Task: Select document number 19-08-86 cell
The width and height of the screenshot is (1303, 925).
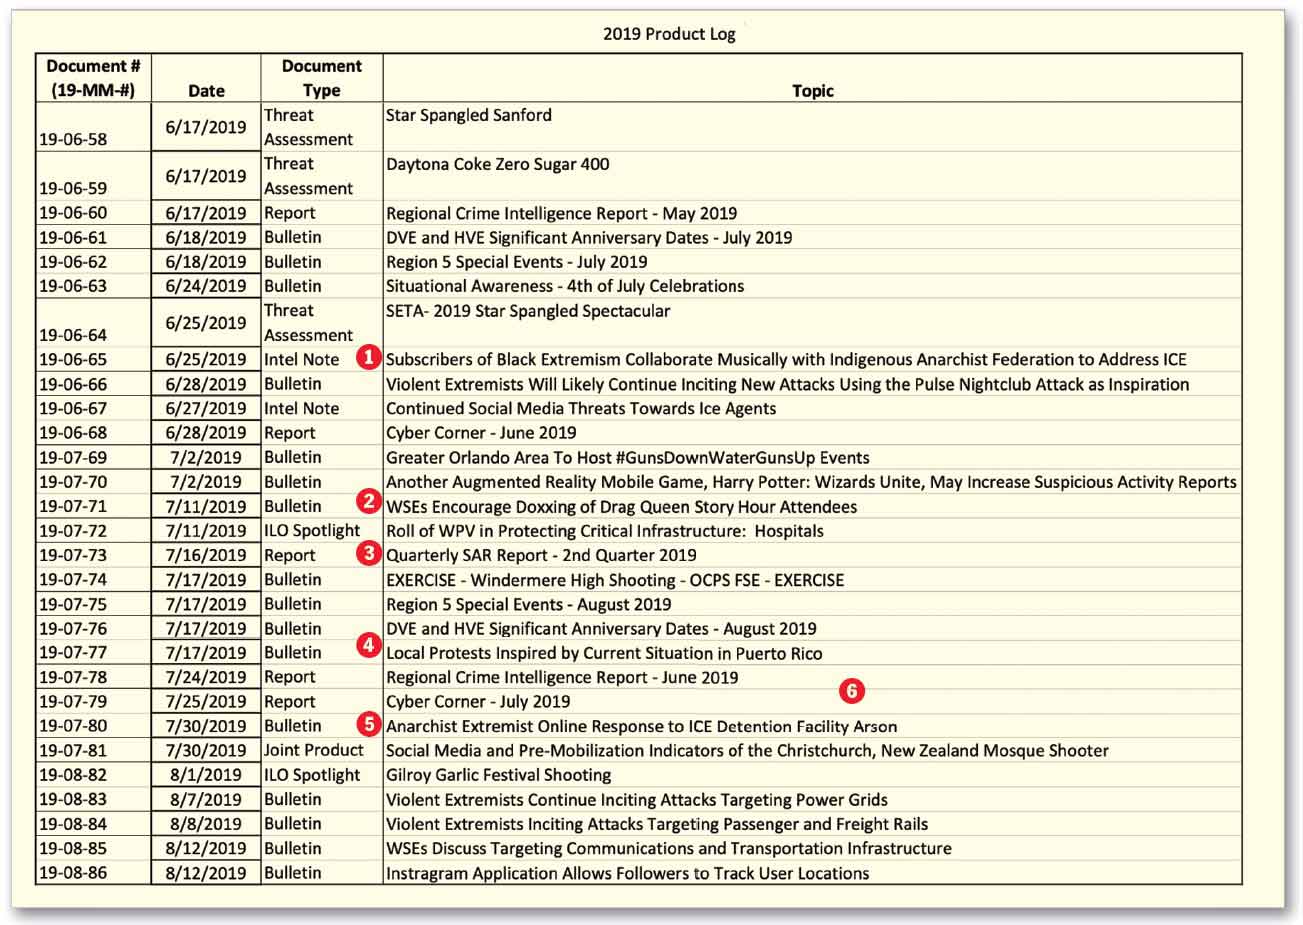Action: [x=73, y=873]
